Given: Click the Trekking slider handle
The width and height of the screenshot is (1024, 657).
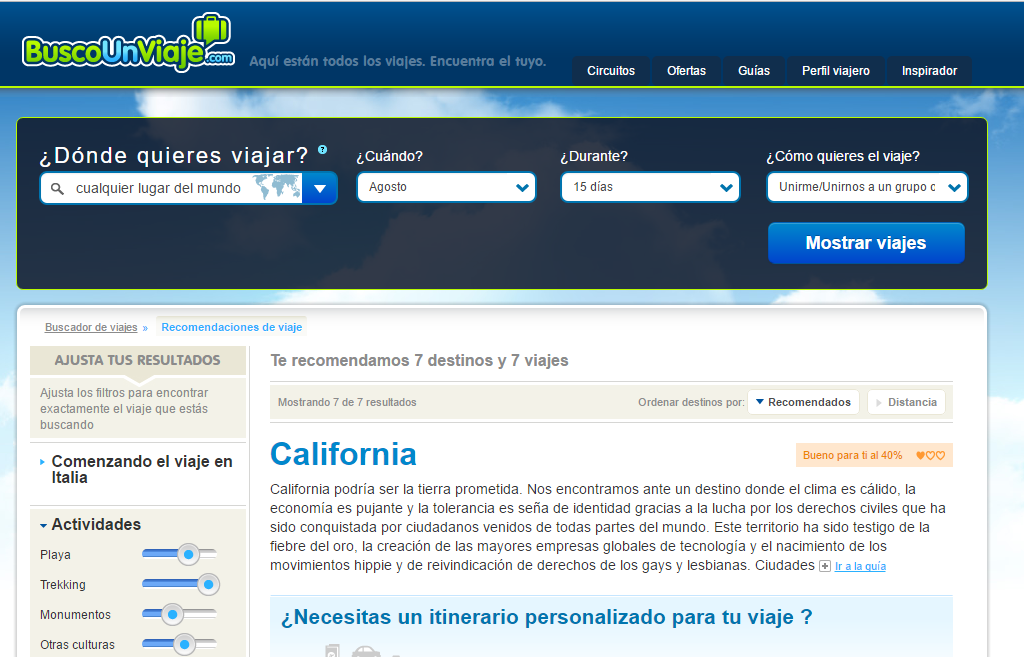Looking at the screenshot, I should tap(208, 584).
